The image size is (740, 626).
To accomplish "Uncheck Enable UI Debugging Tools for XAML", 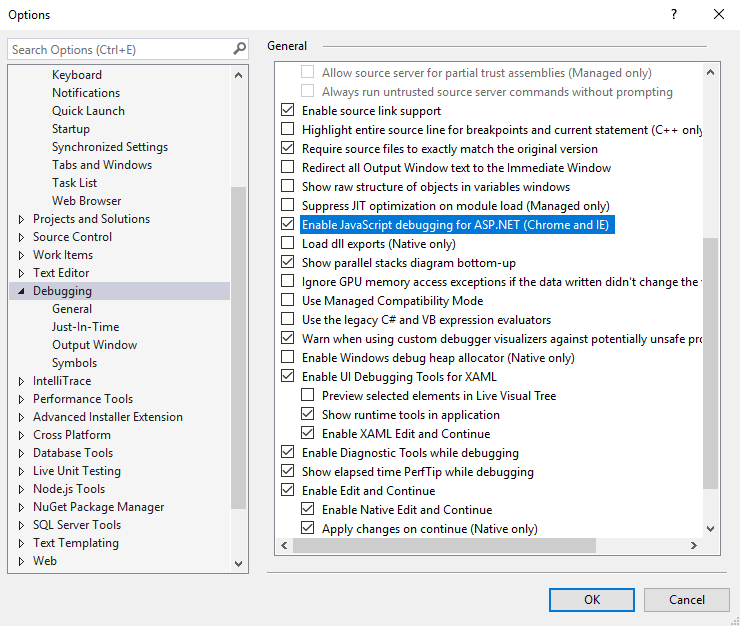I will [287, 376].
